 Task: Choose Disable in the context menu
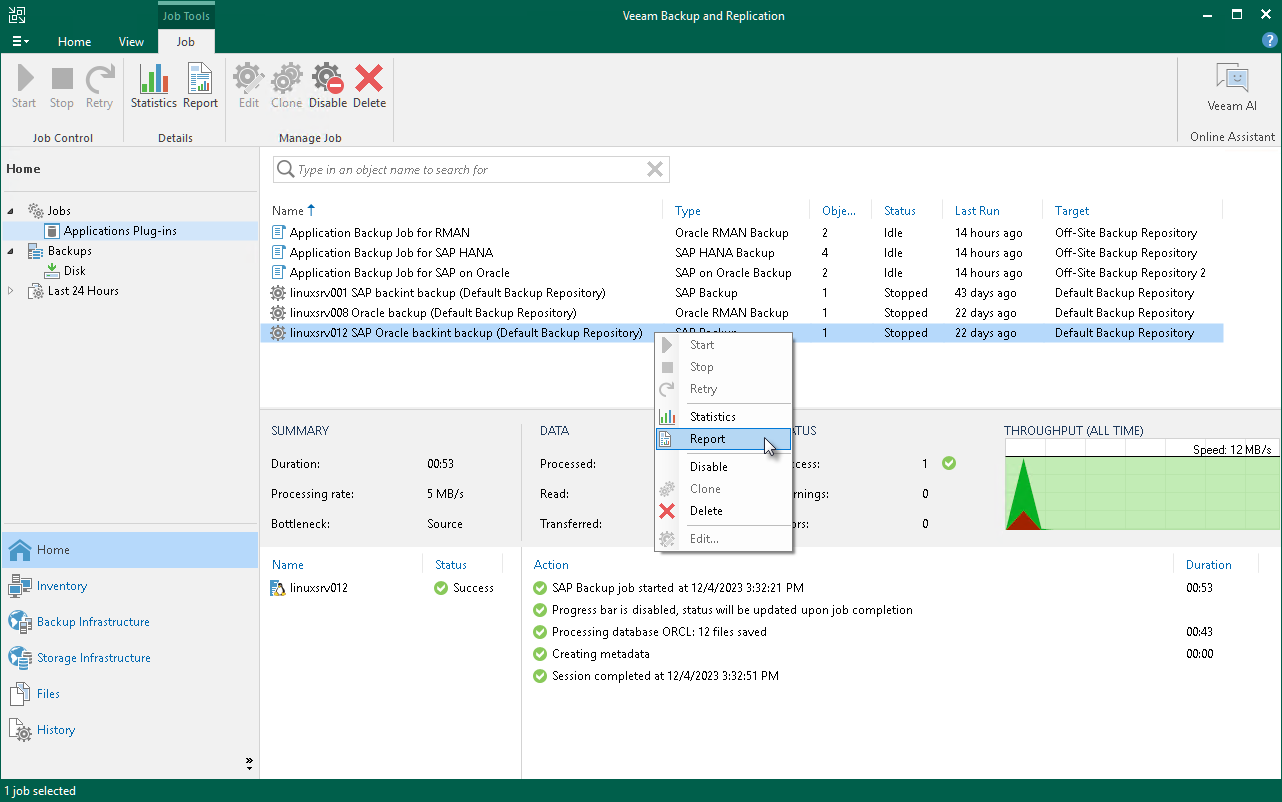[x=724, y=467]
